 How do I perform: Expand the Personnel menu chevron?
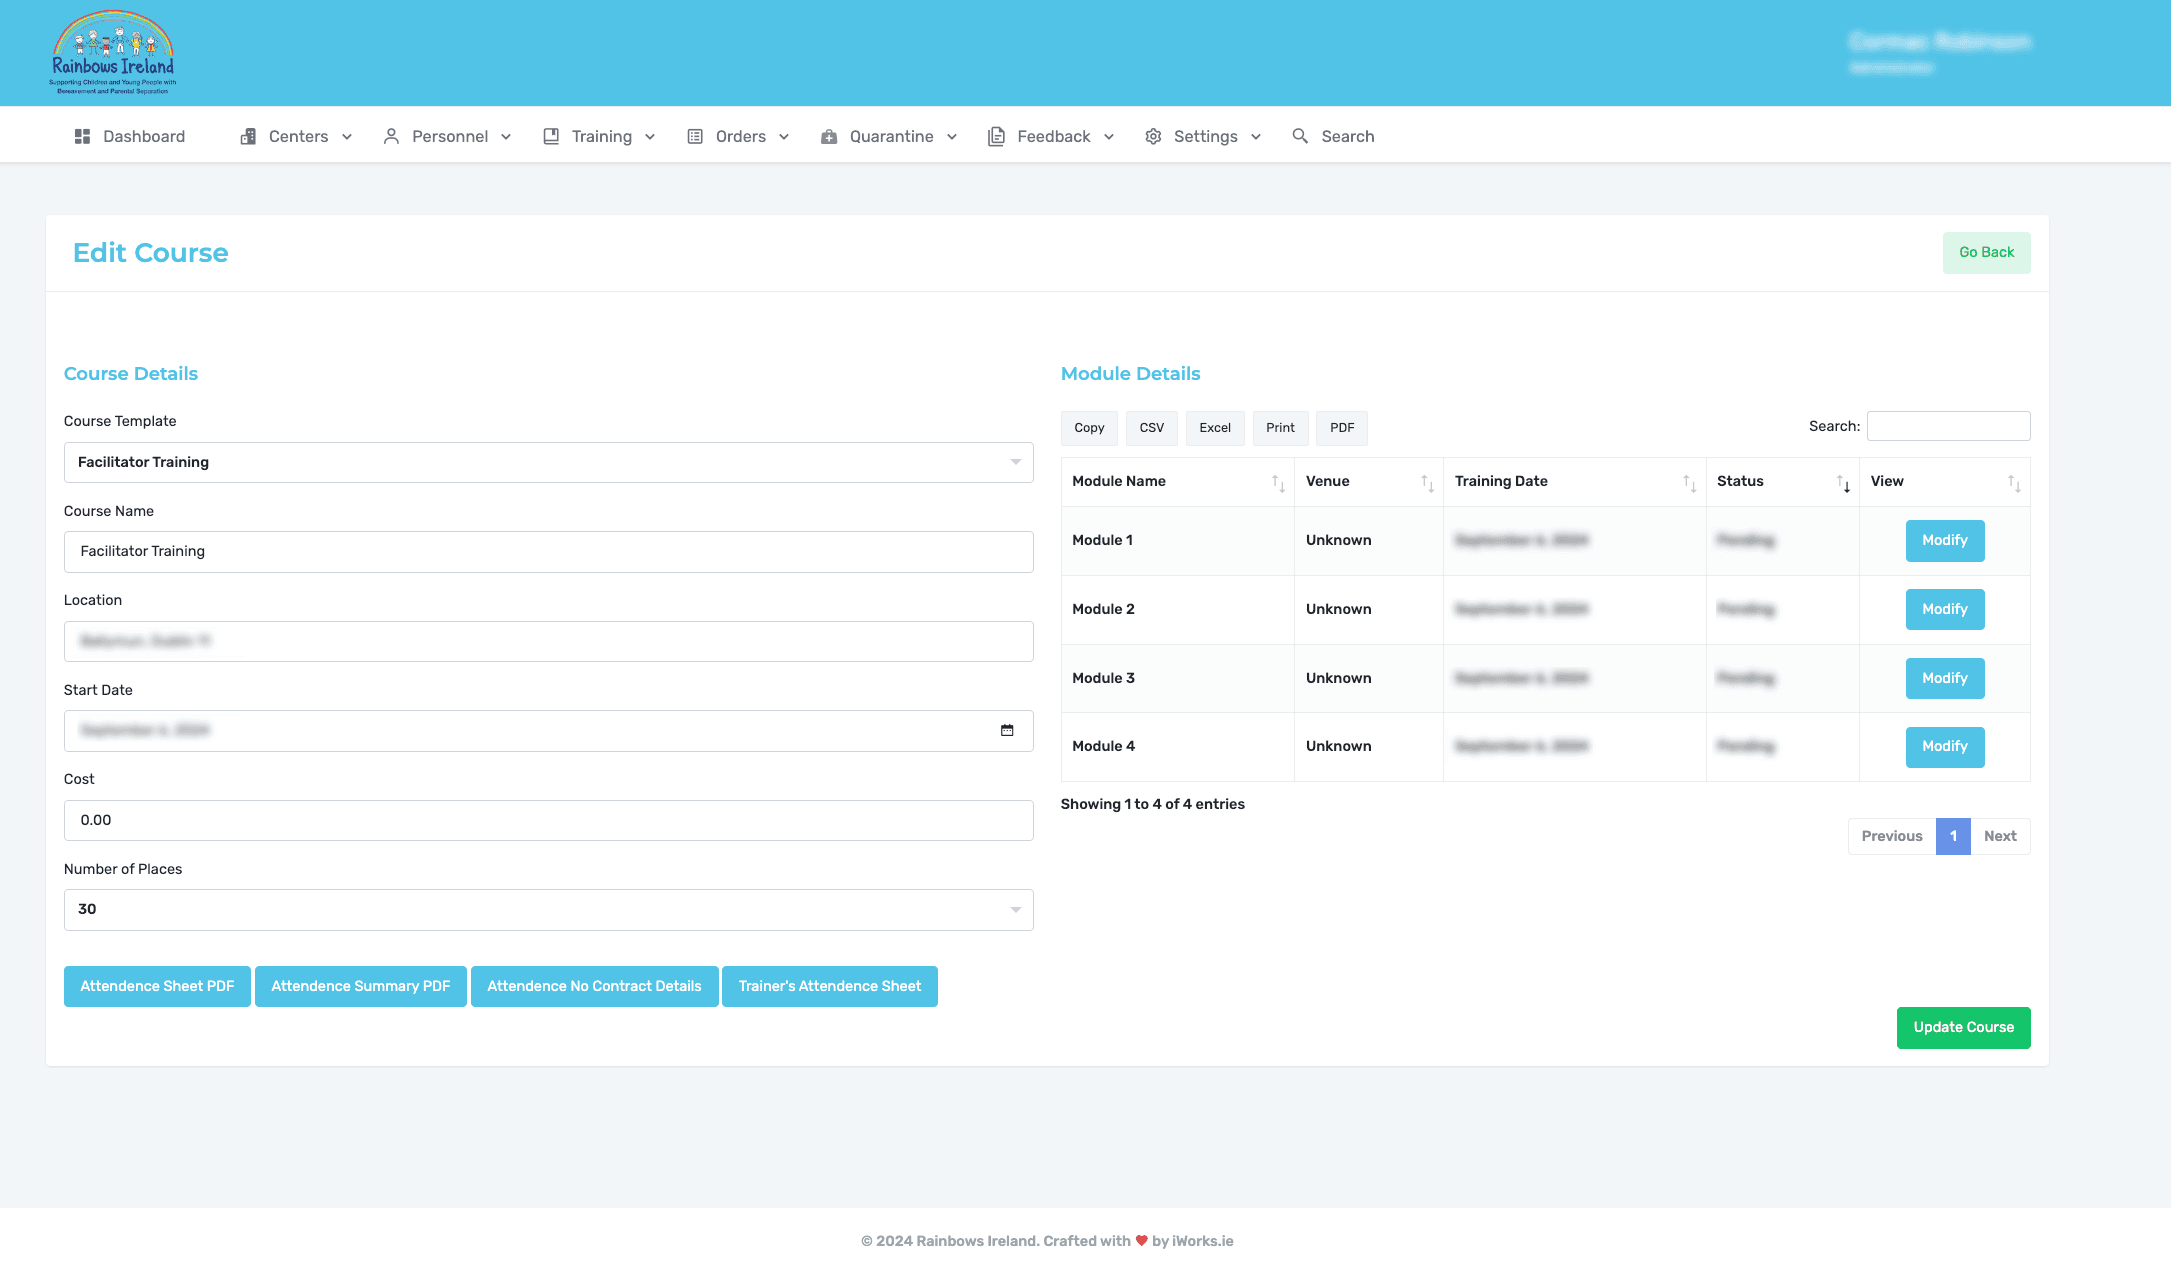click(x=506, y=137)
